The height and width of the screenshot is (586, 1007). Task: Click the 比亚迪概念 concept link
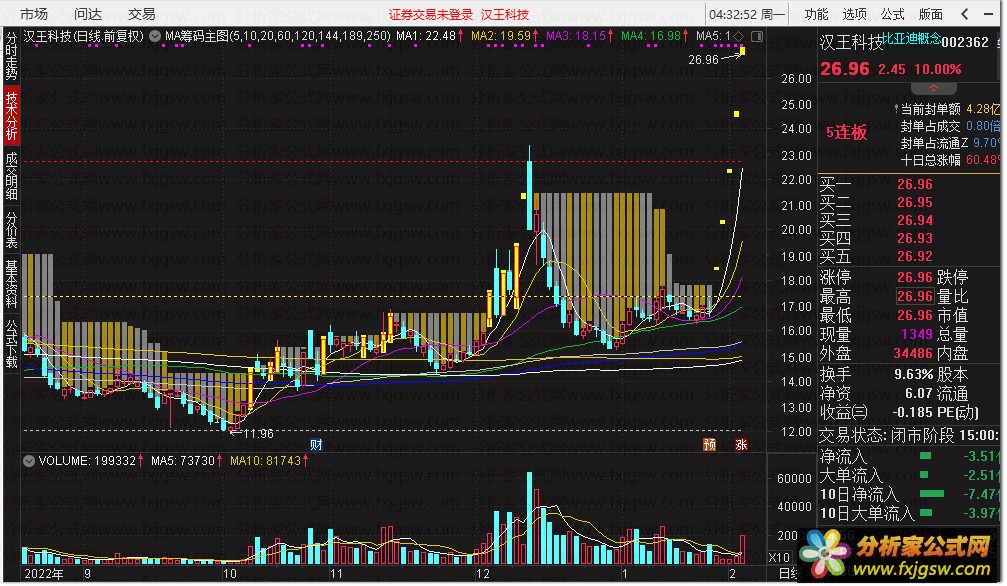911,39
